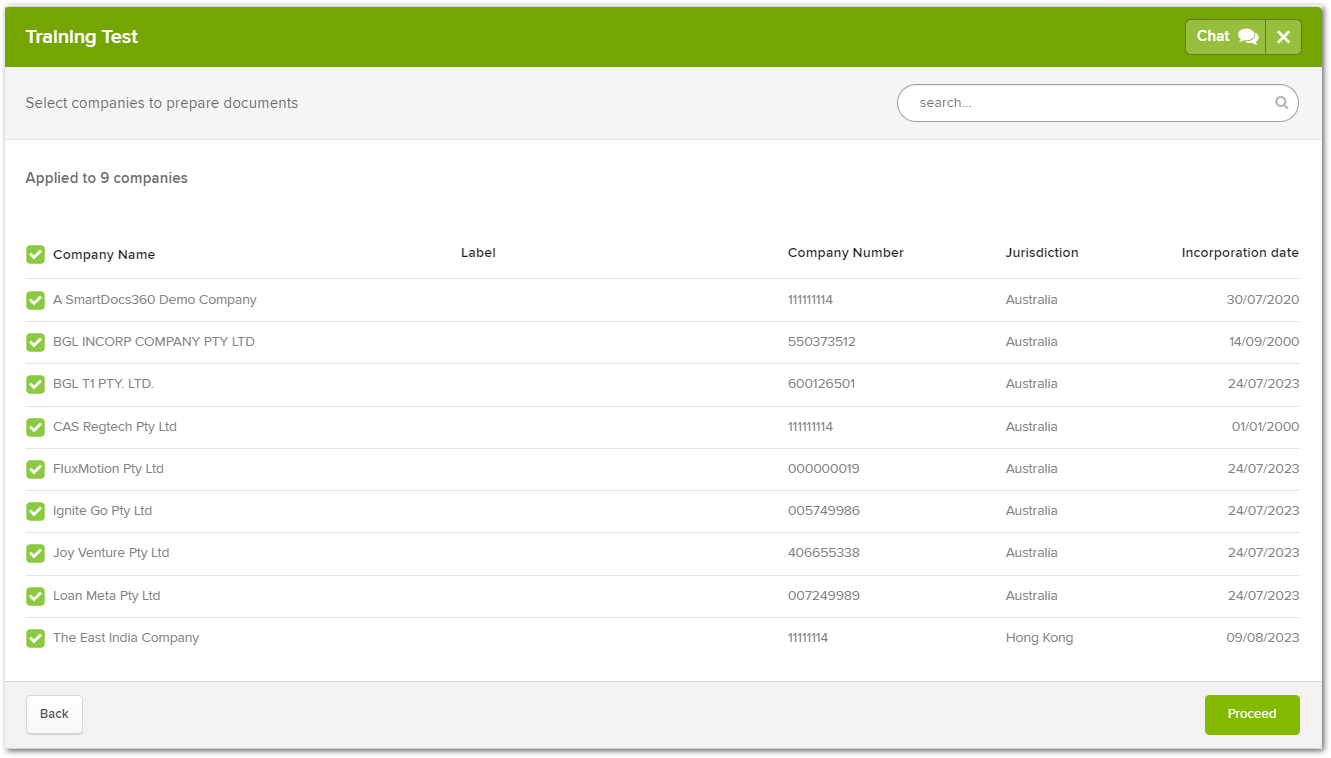Screen dimensions: 1331x758
Task: Go Back to previous step
Action: [54, 714]
